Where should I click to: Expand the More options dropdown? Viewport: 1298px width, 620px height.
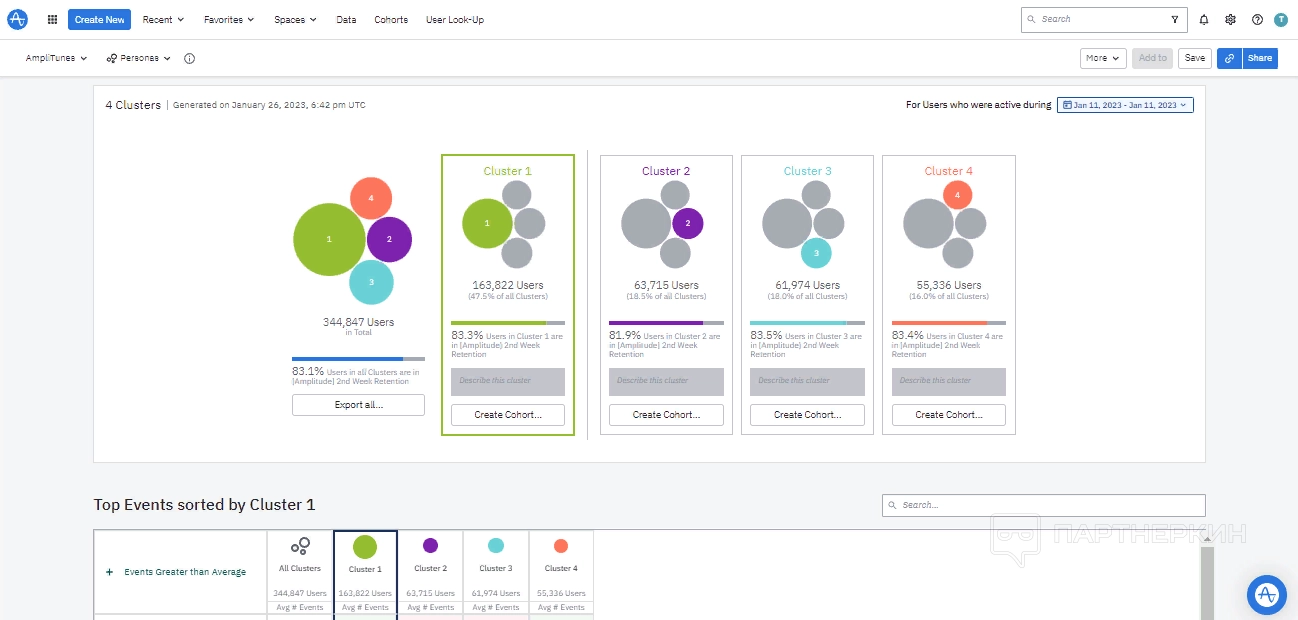click(x=1103, y=58)
